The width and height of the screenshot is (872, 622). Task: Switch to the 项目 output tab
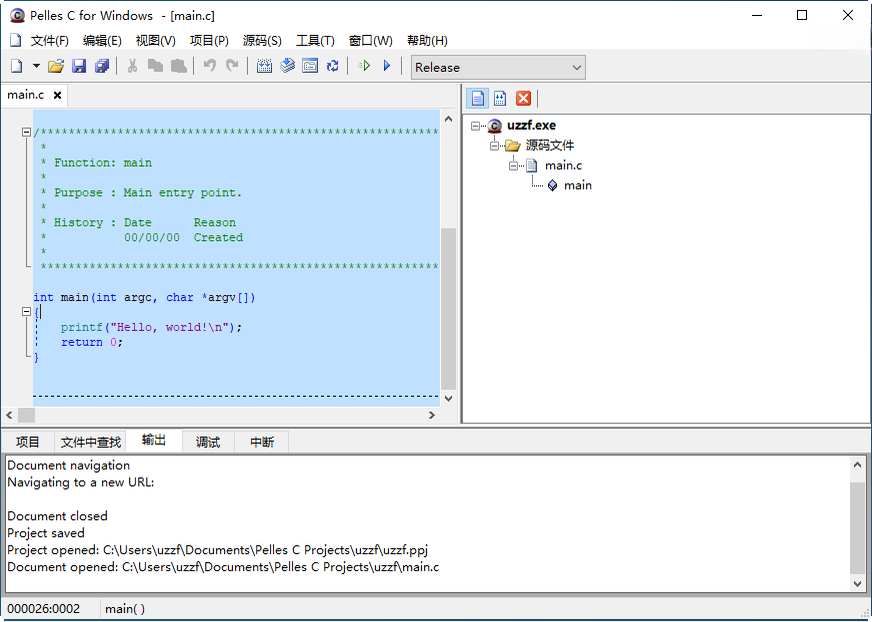point(28,442)
